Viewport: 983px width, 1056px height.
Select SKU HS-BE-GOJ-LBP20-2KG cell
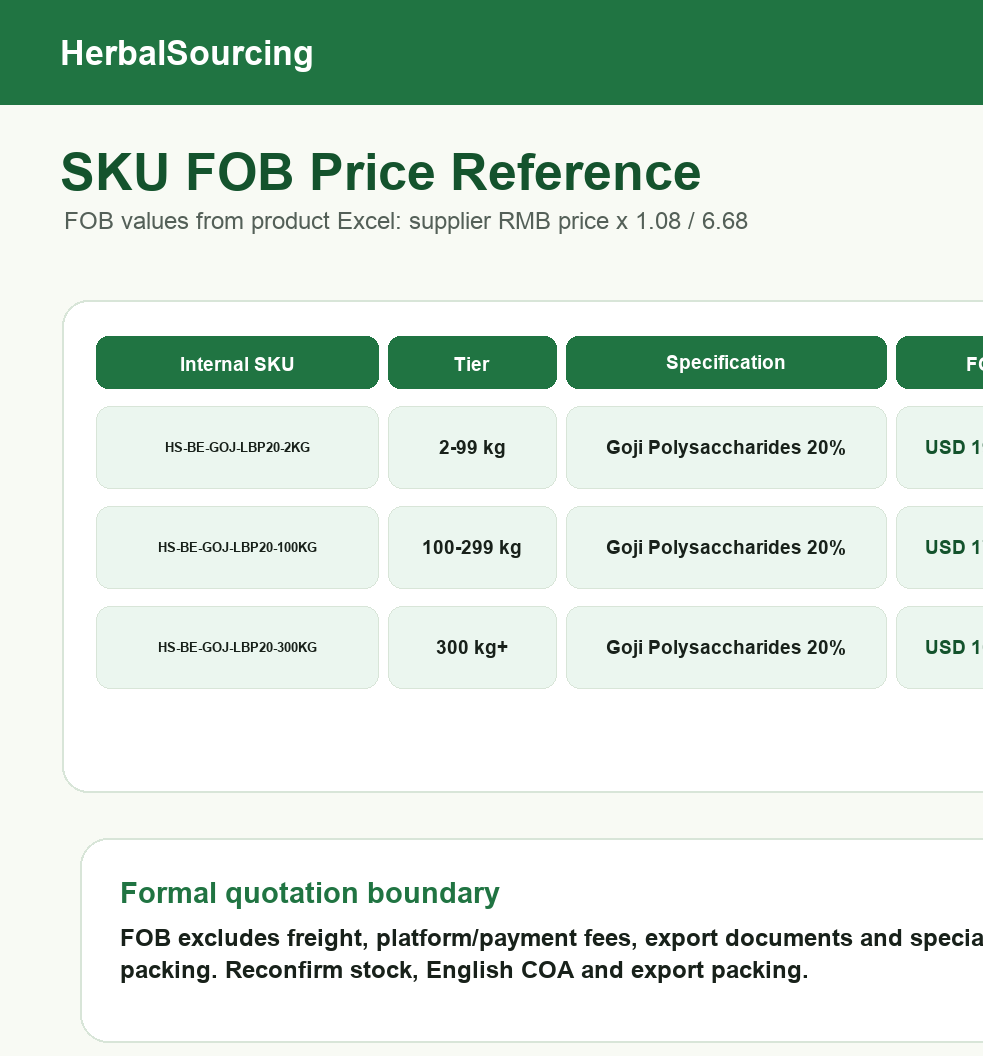click(237, 447)
